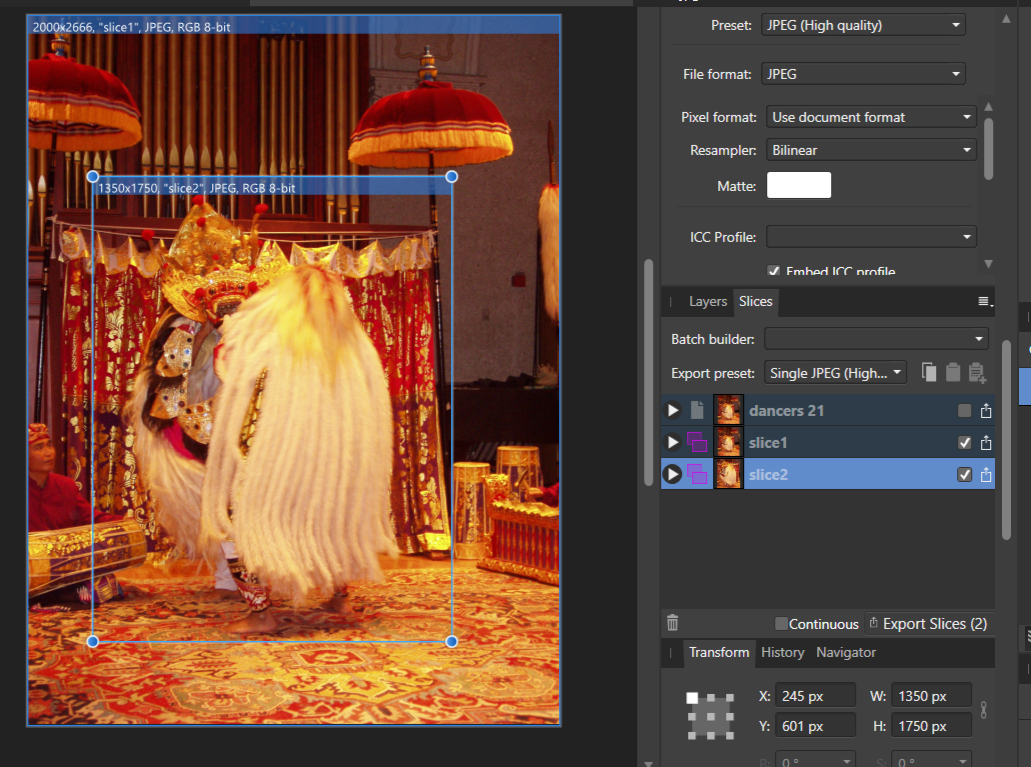The width and height of the screenshot is (1031, 767).
Task: Click the white Matte color swatch
Action: 798,184
